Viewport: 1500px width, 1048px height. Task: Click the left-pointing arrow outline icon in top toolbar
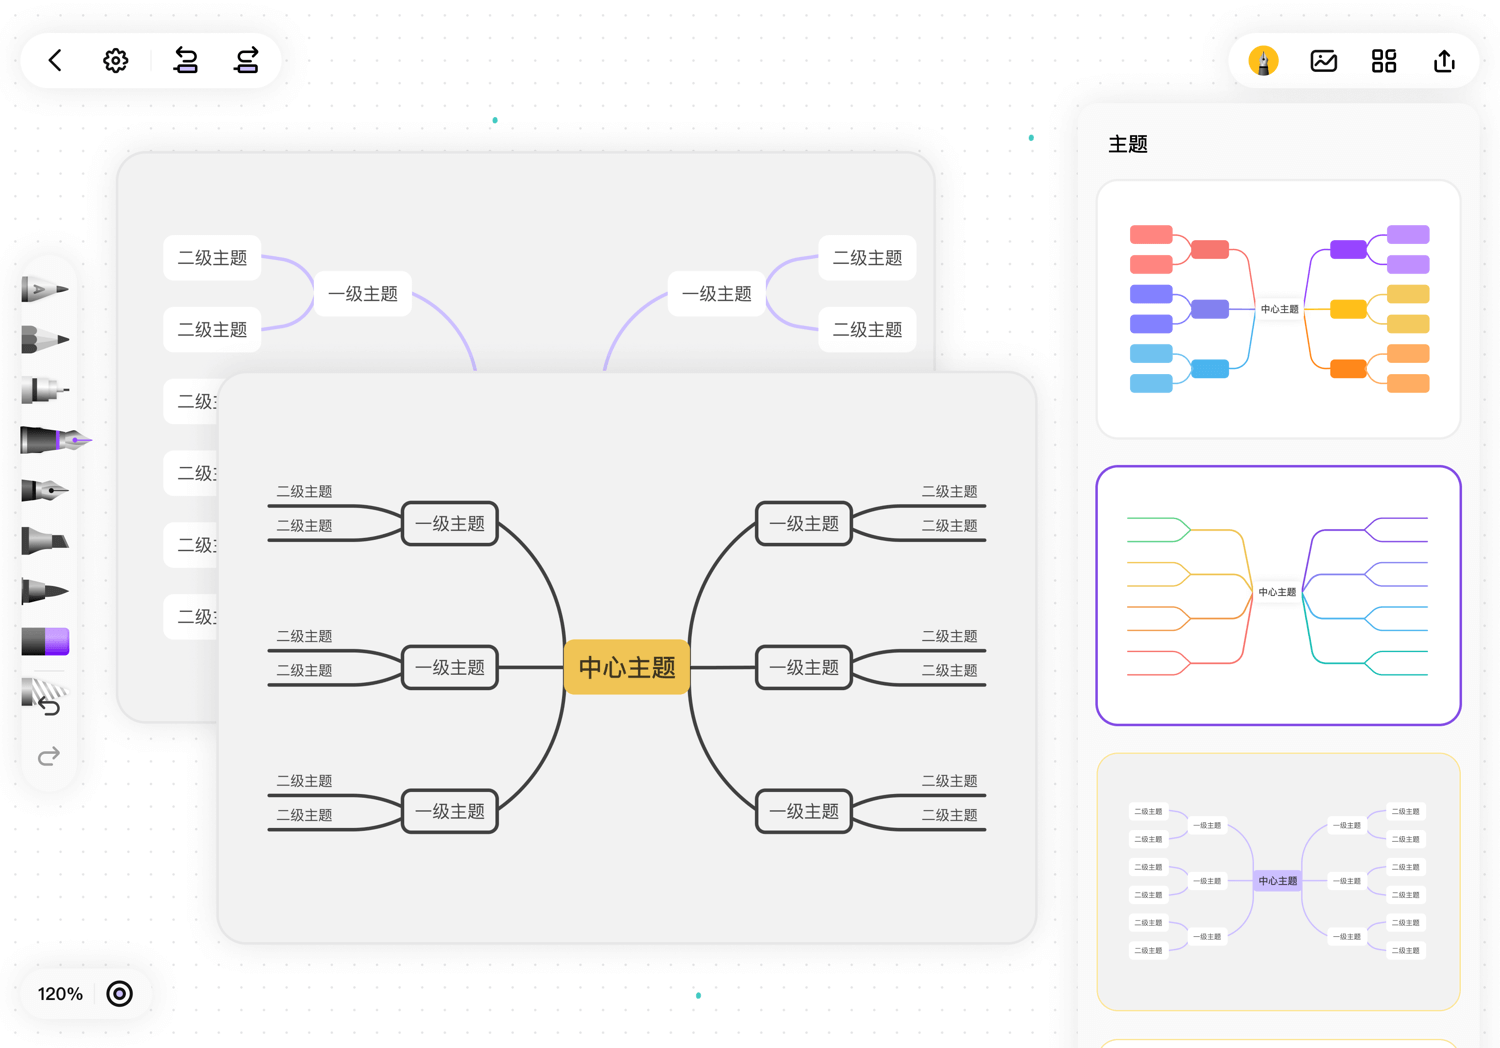click(x=185, y=61)
